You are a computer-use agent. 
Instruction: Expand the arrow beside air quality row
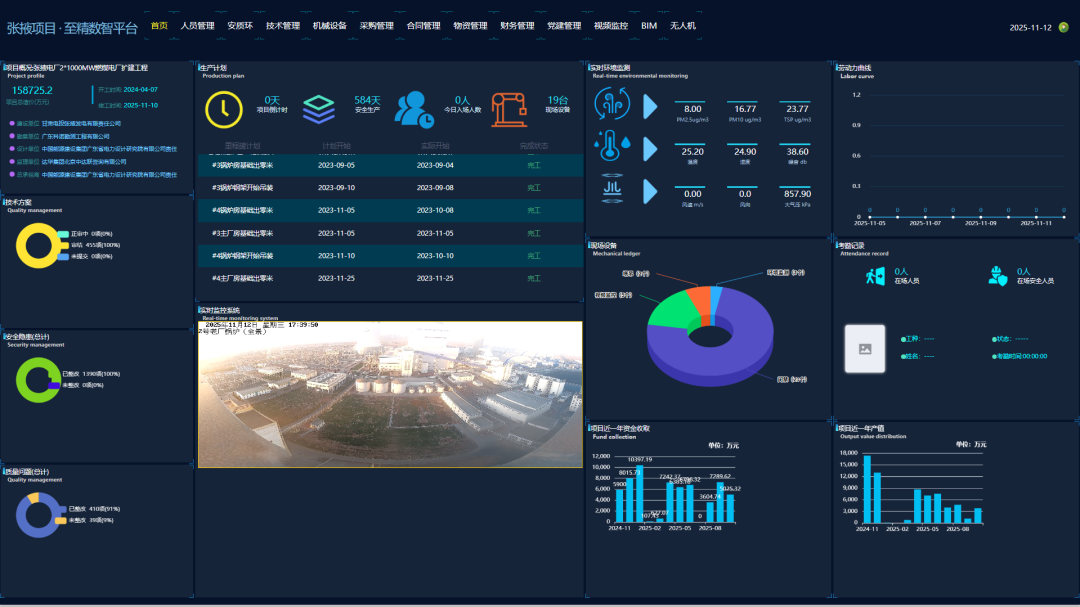tap(650, 106)
